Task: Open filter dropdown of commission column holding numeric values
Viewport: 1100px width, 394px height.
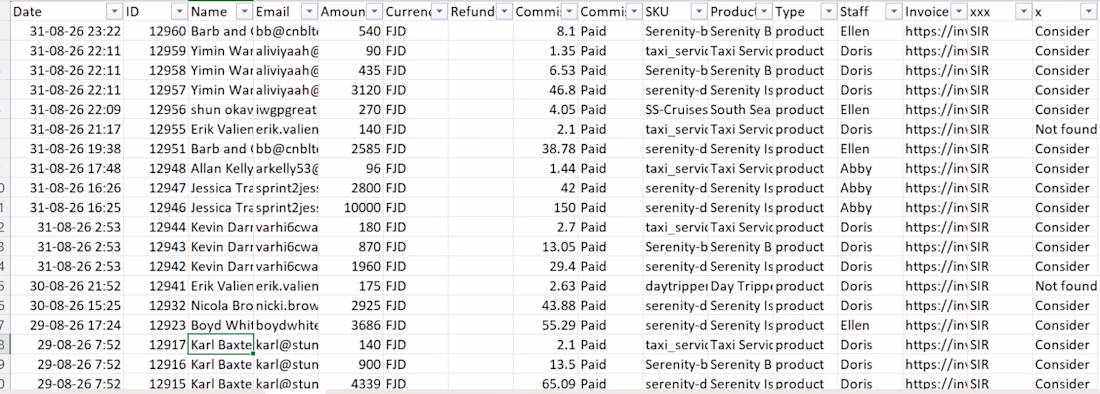Action: [569, 11]
